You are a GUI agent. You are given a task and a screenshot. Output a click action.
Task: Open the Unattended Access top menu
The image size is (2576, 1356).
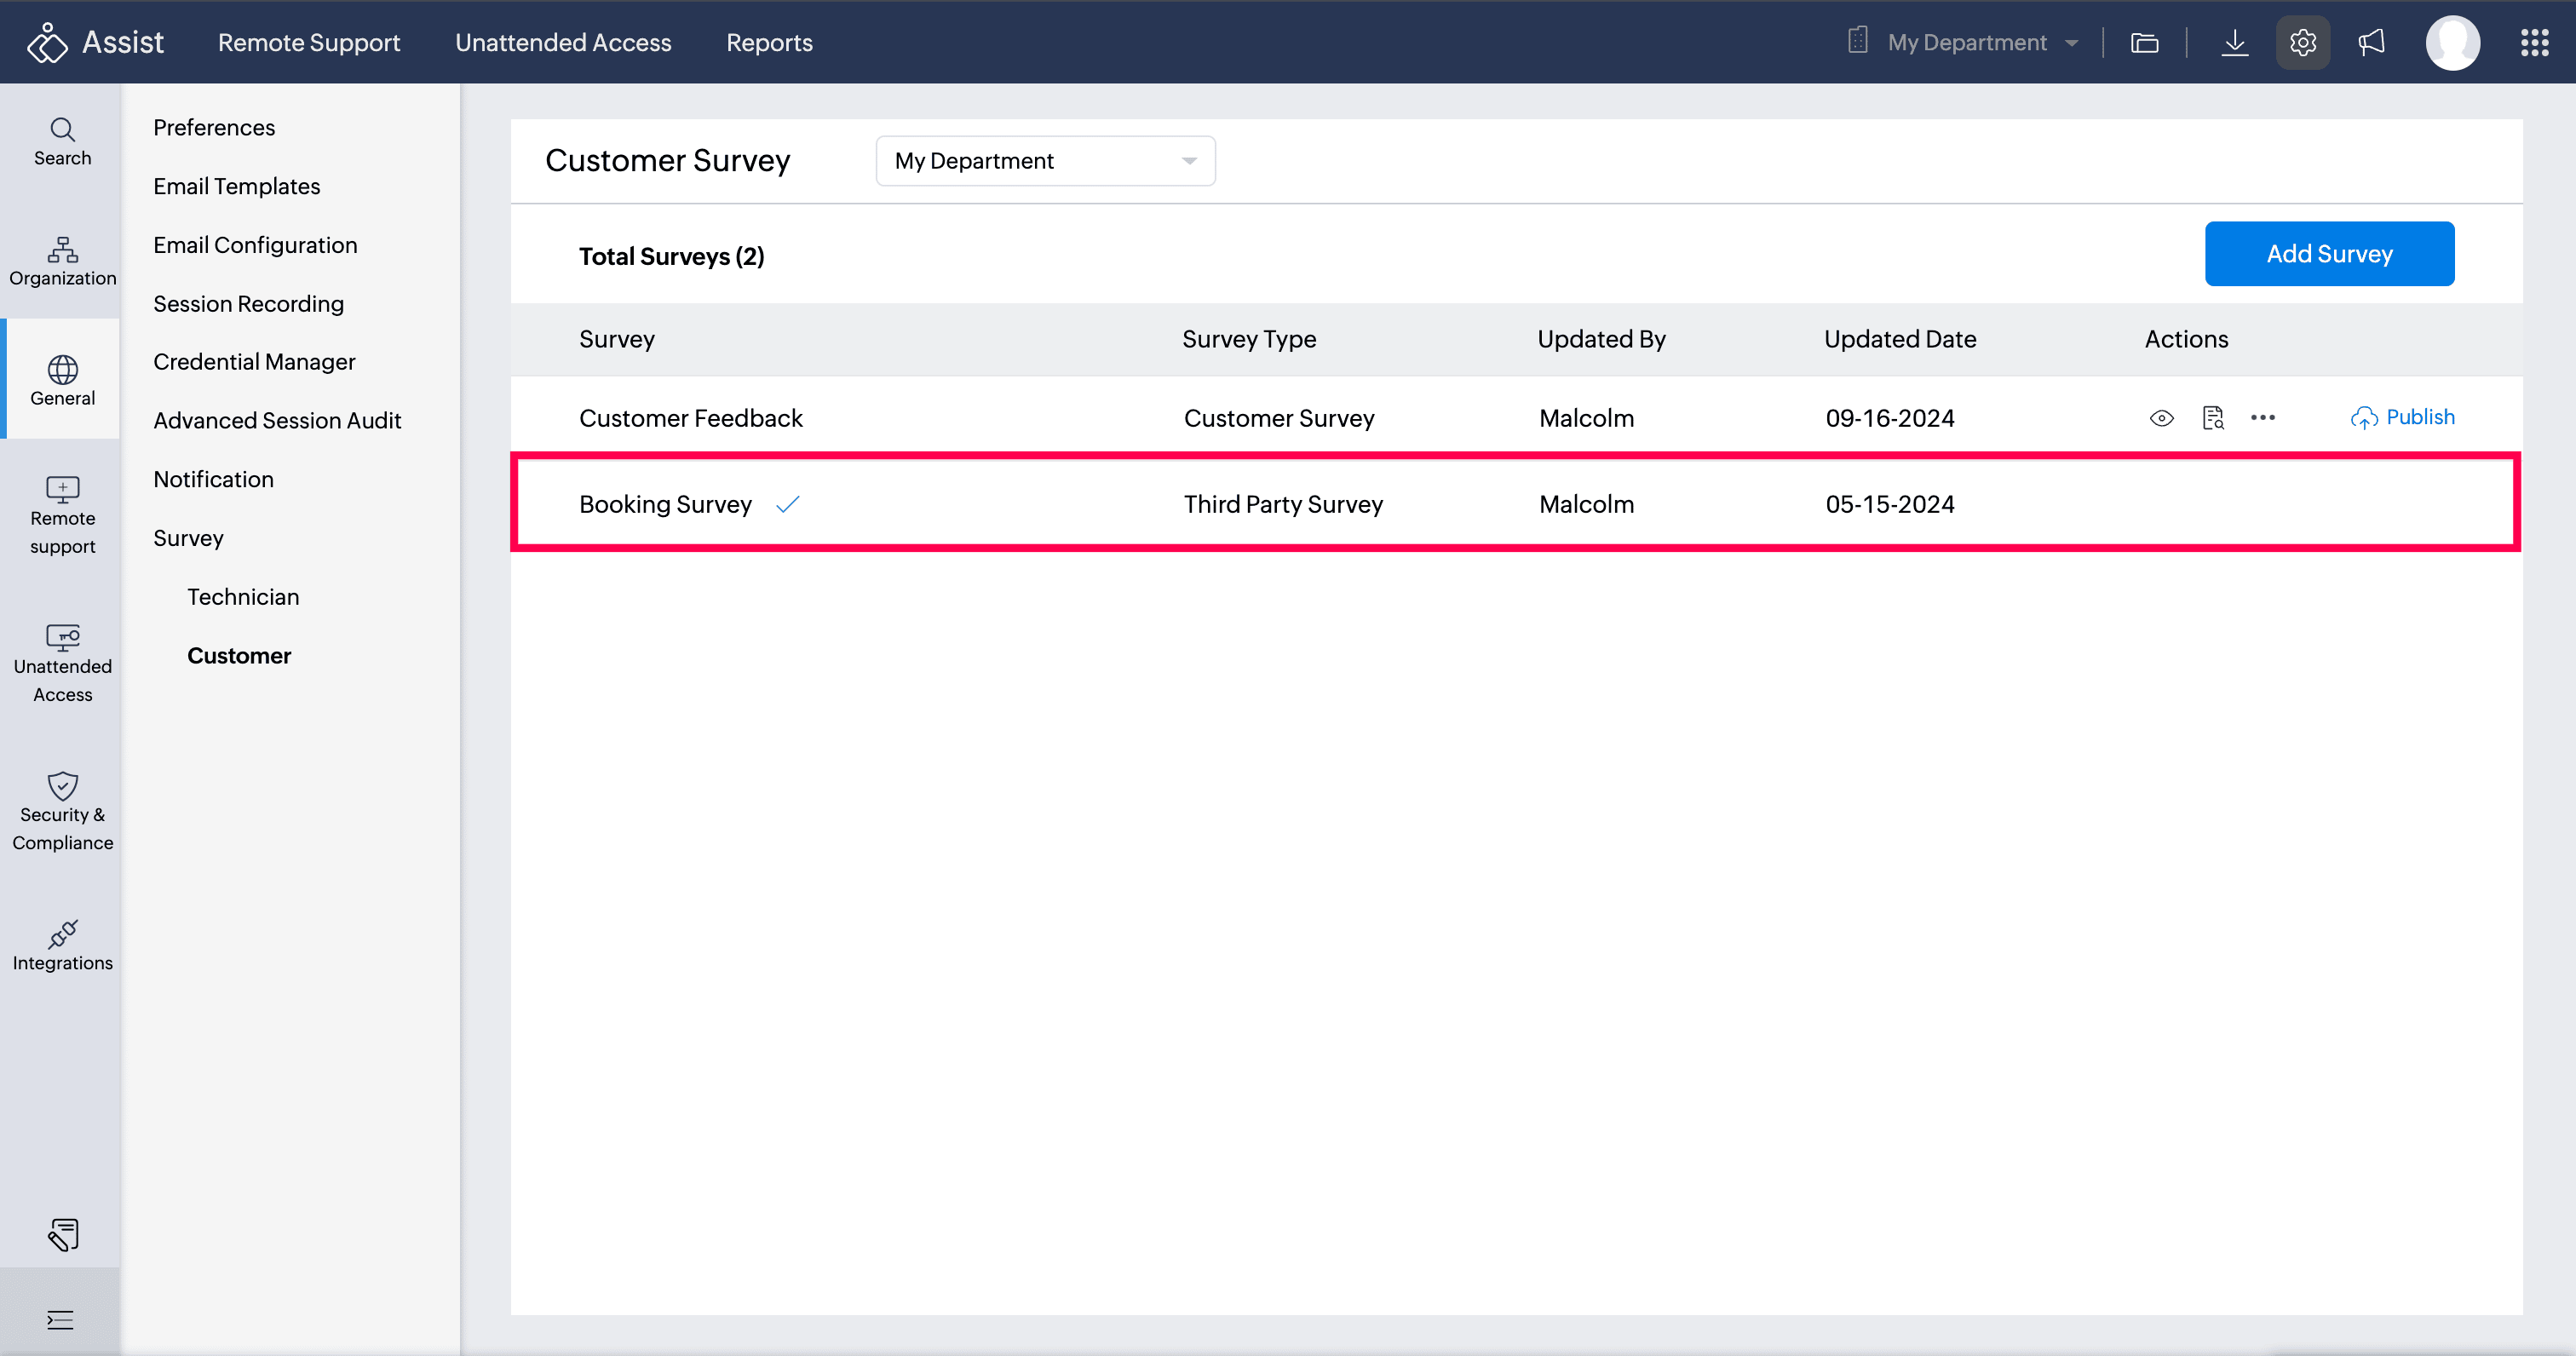tap(563, 42)
